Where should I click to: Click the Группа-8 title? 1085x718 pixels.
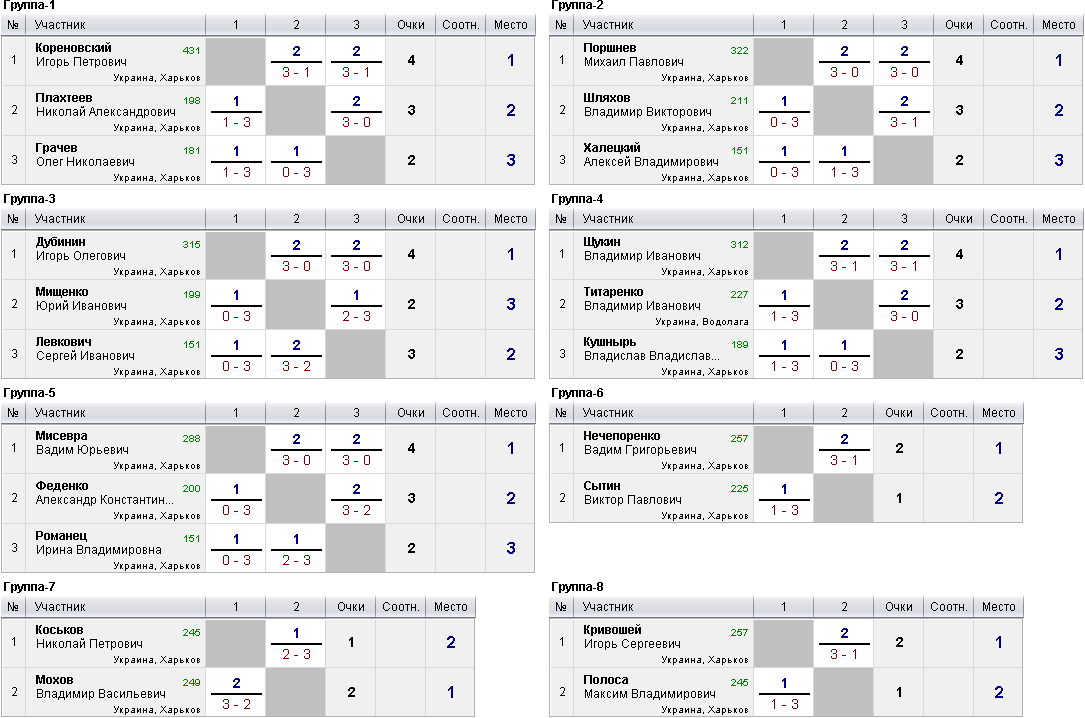click(577, 587)
